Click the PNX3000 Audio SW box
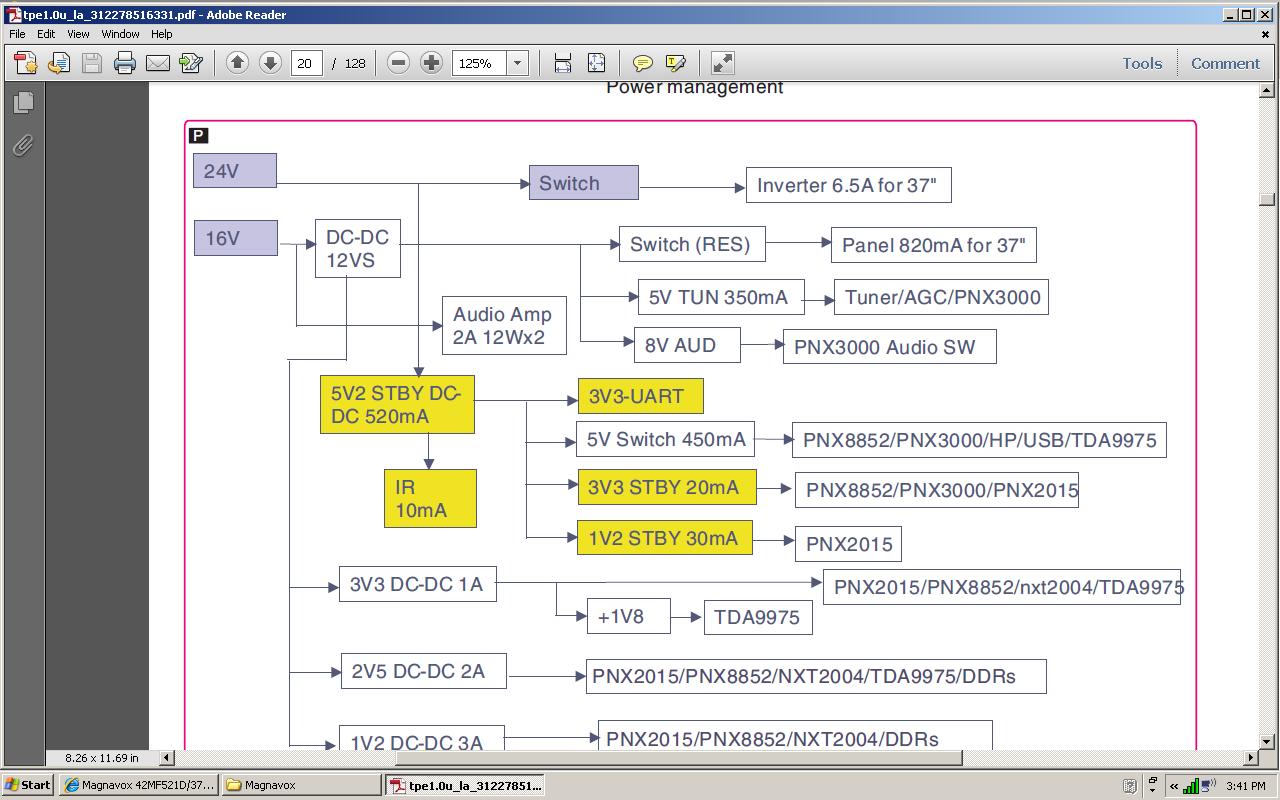Image resolution: width=1280 pixels, height=800 pixels. pyautogui.click(x=890, y=346)
